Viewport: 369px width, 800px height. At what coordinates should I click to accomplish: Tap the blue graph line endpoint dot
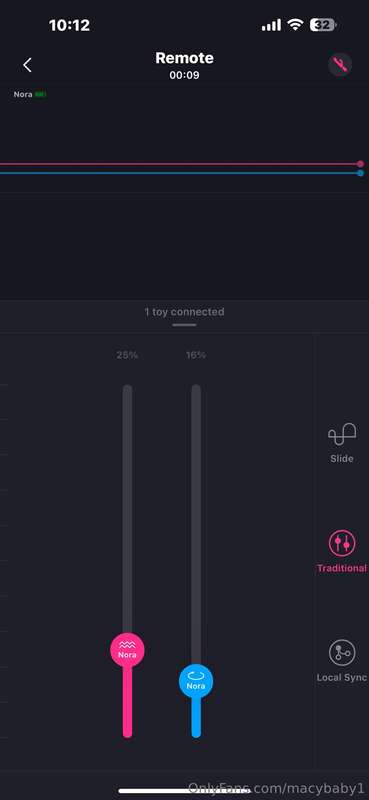[x=360, y=173]
